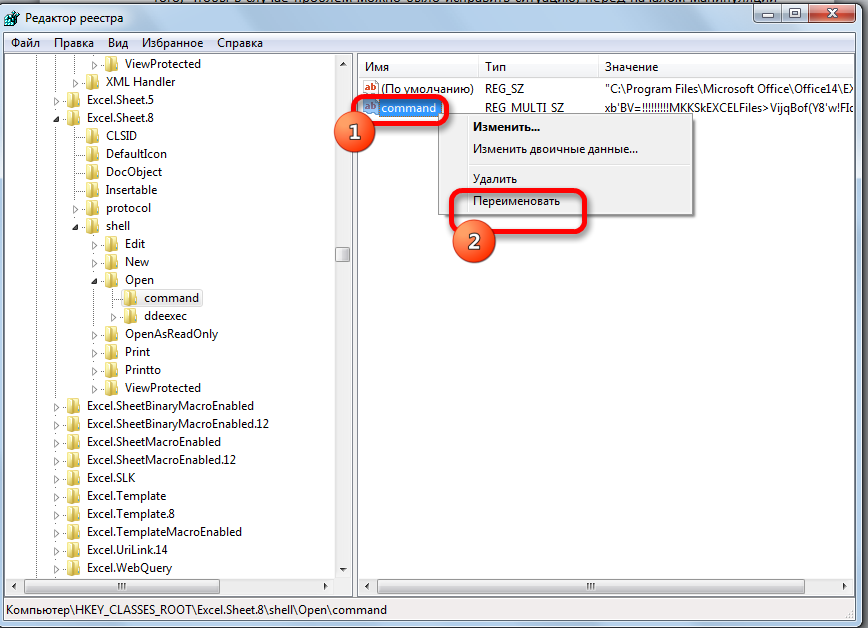Click tree pane scroll down arrow
This screenshot has height=628, width=868.
tap(343, 570)
